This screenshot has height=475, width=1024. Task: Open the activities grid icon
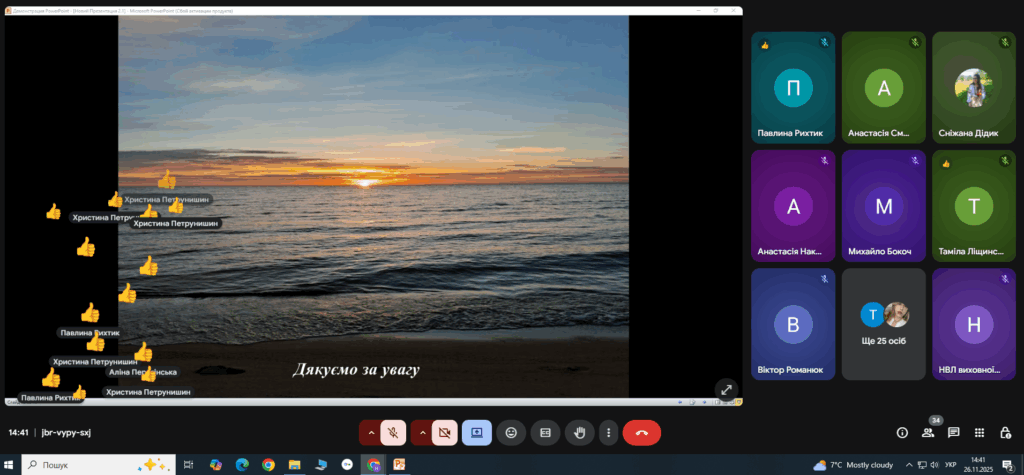(x=979, y=433)
